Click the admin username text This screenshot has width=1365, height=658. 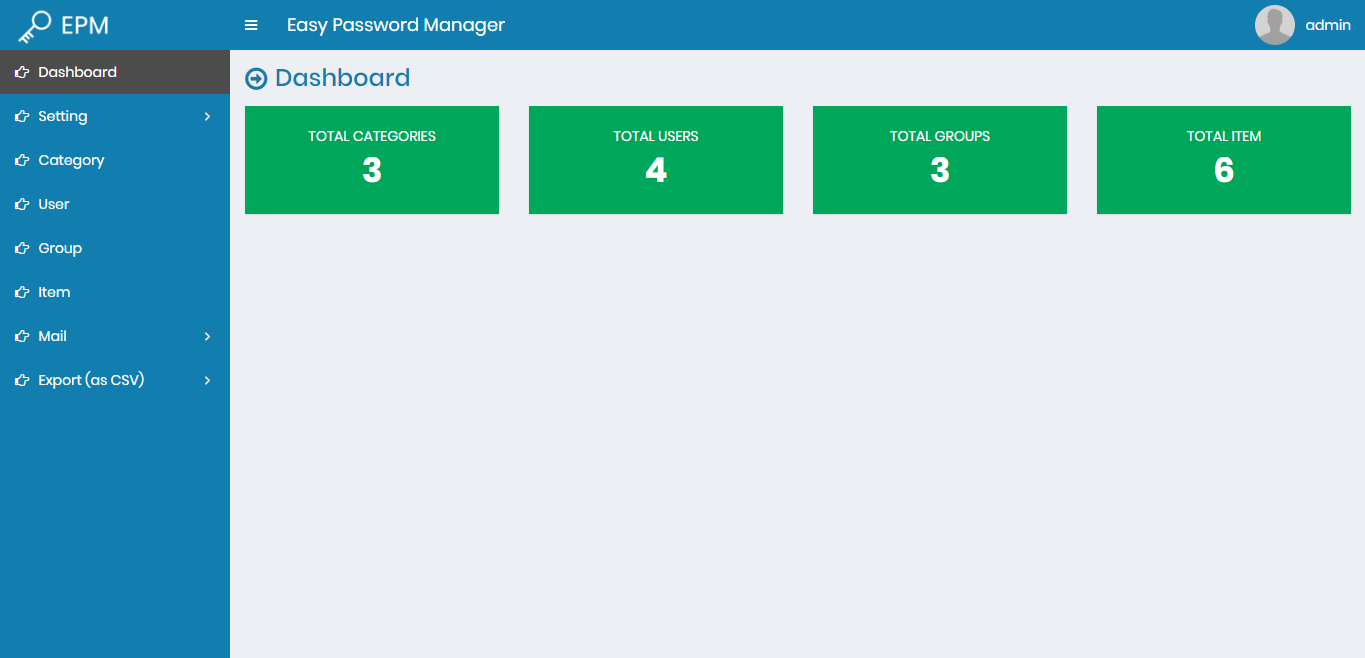[1328, 24]
